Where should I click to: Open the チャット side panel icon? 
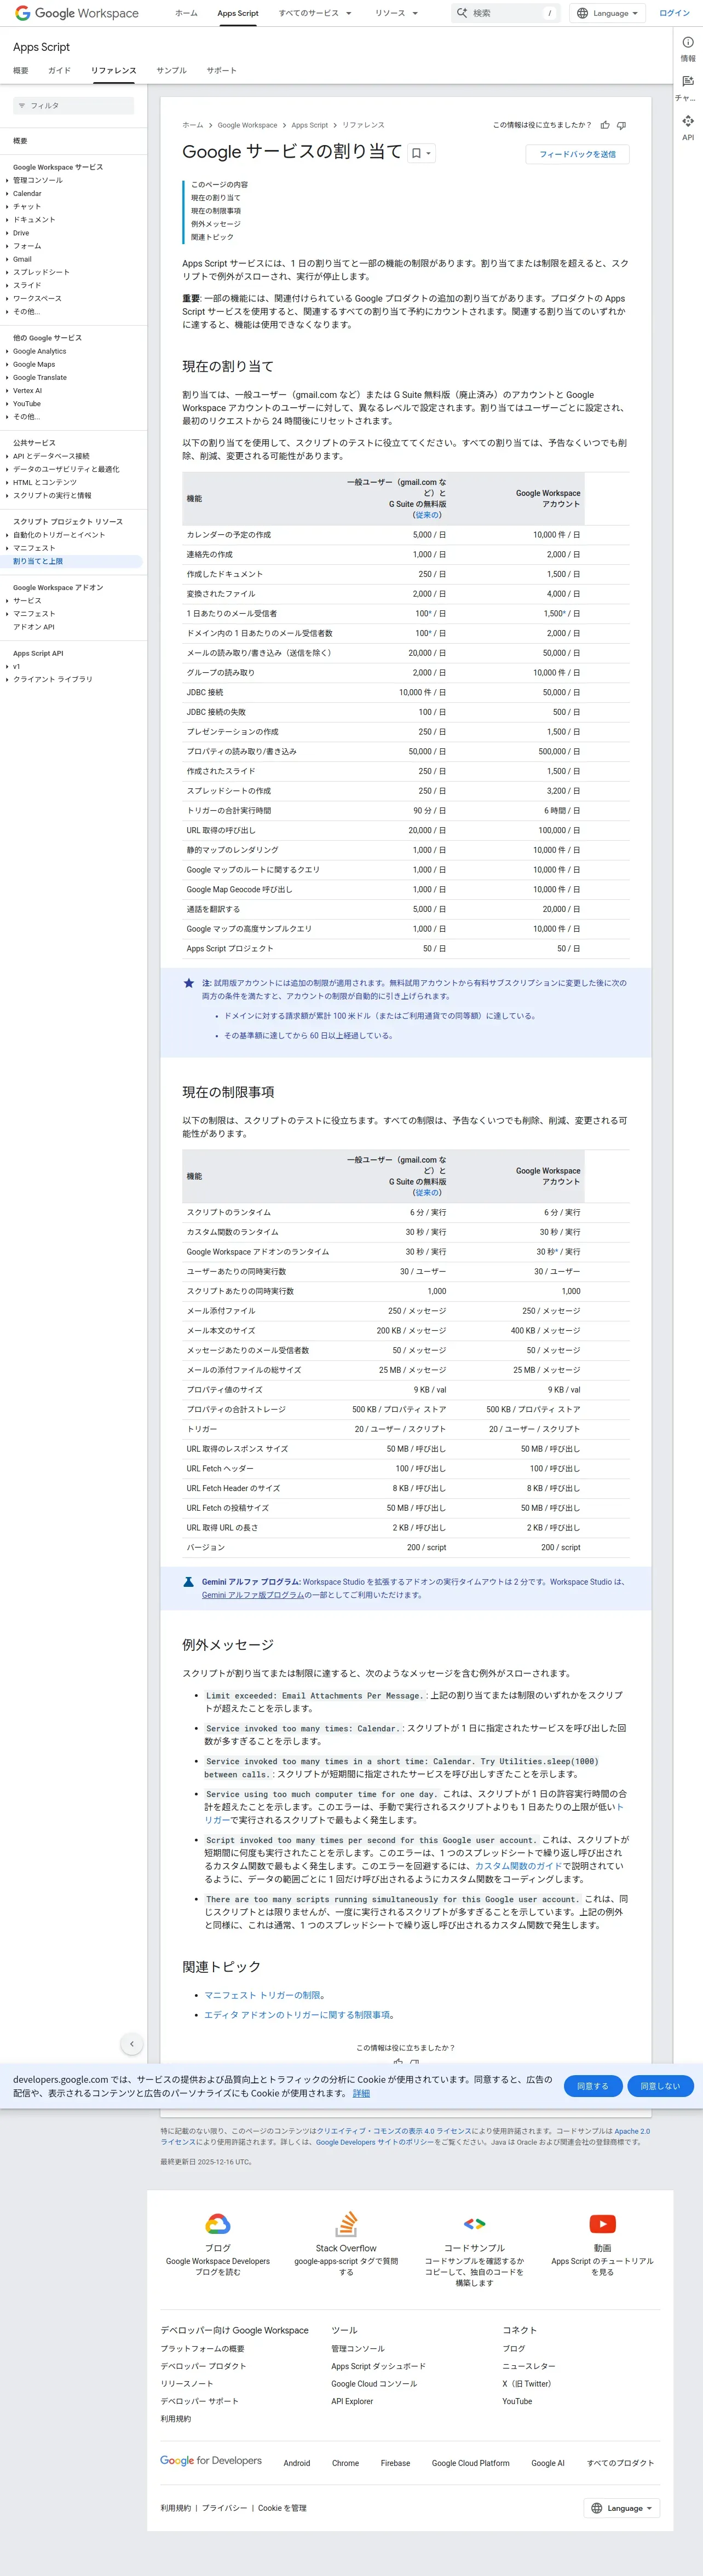(688, 81)
